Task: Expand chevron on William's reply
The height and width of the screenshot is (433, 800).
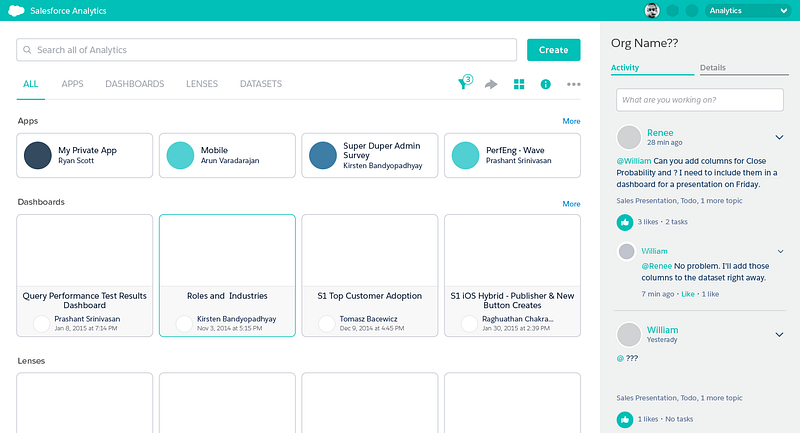Action: [x=780, y=251]
